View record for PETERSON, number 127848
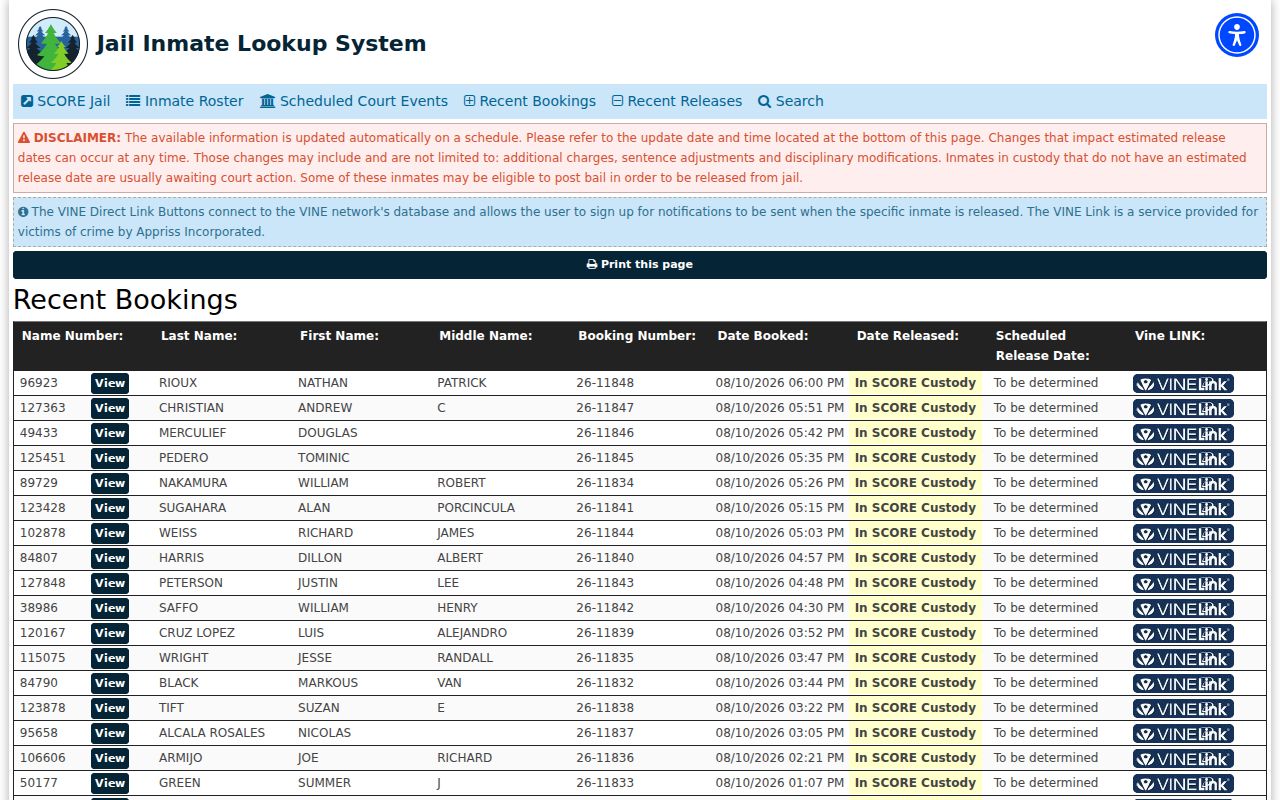Screen dimensions: 1280x800 pos(110,583)
